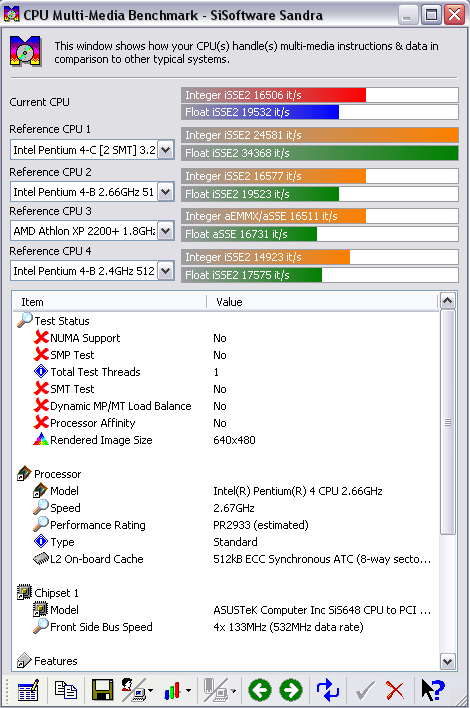The width and height of the screenshot is (470, 708).
Task: Click the green forward arrow icon
Action: click(x=291, y=690)
